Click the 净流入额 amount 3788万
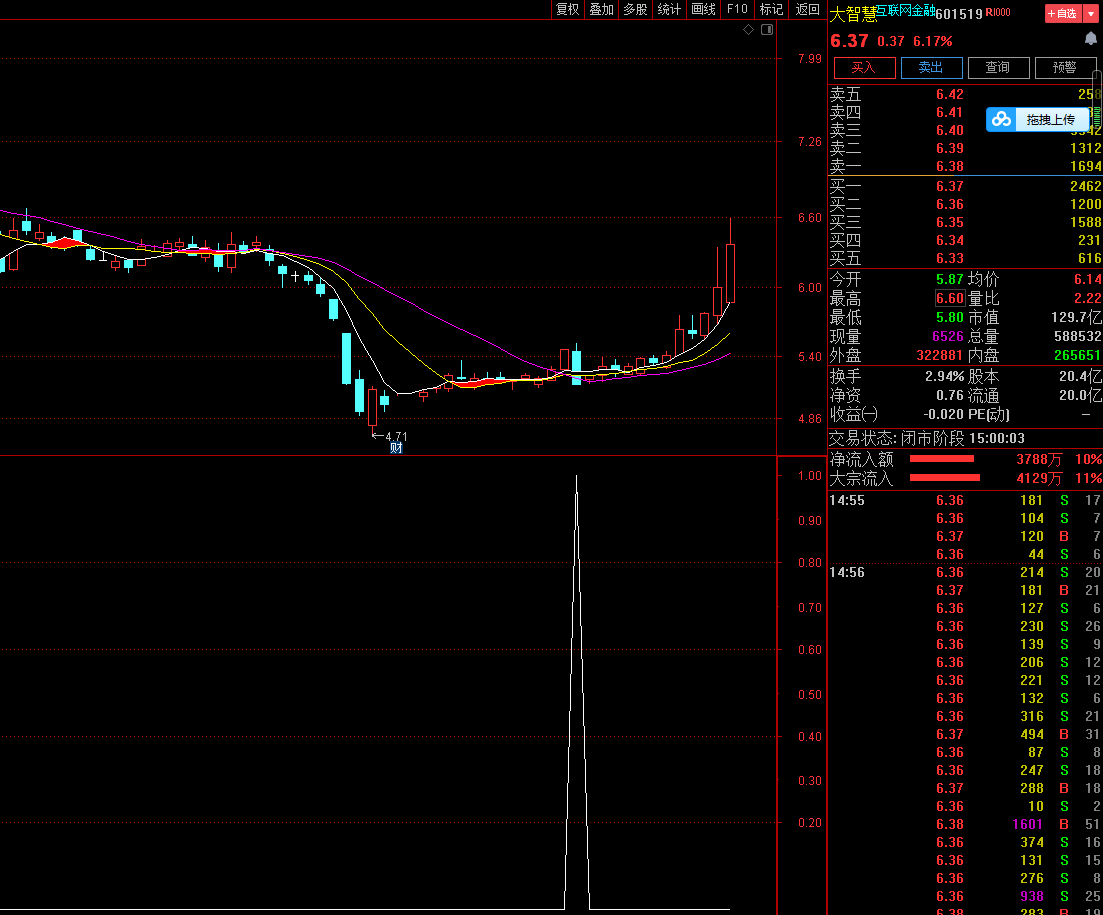 pyautogui.click(x=1039, y=459)
